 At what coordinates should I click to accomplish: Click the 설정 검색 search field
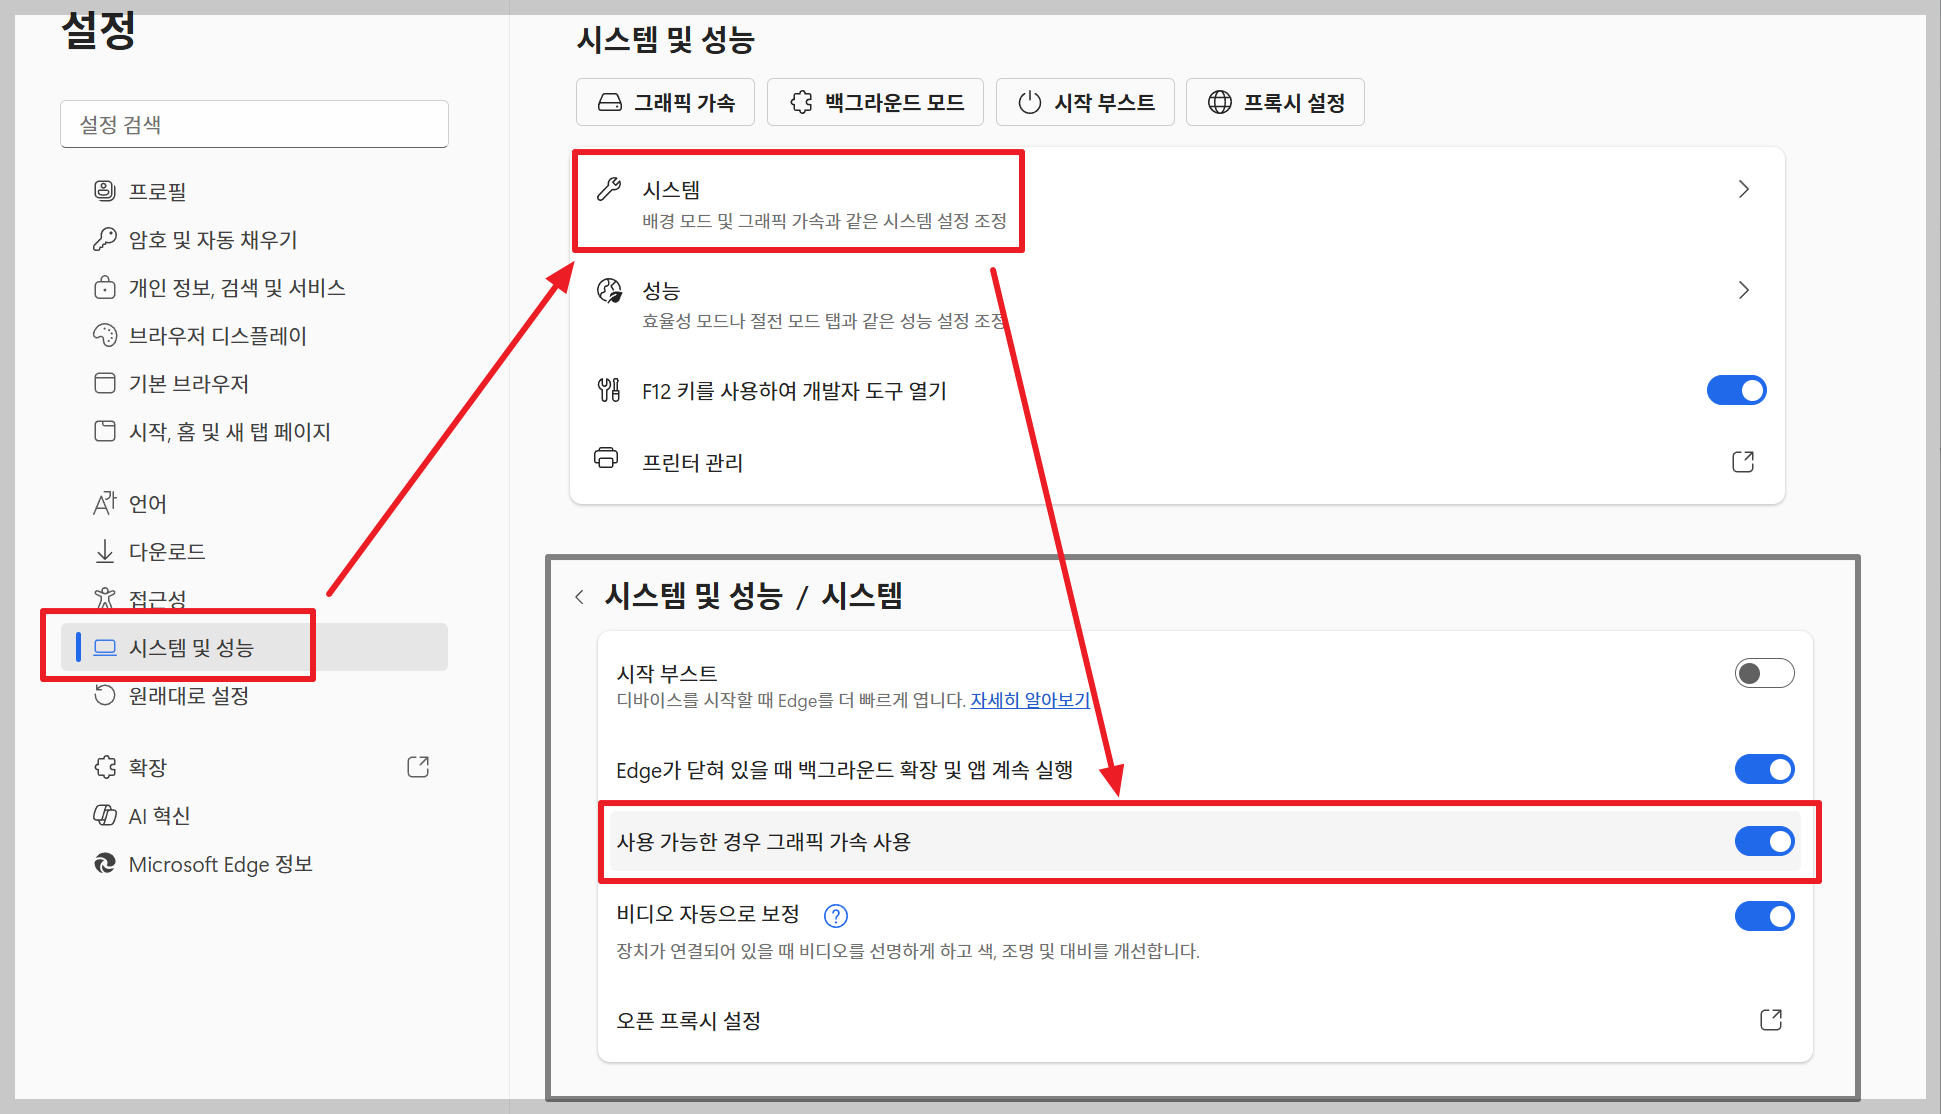click(x=254, y=124)
